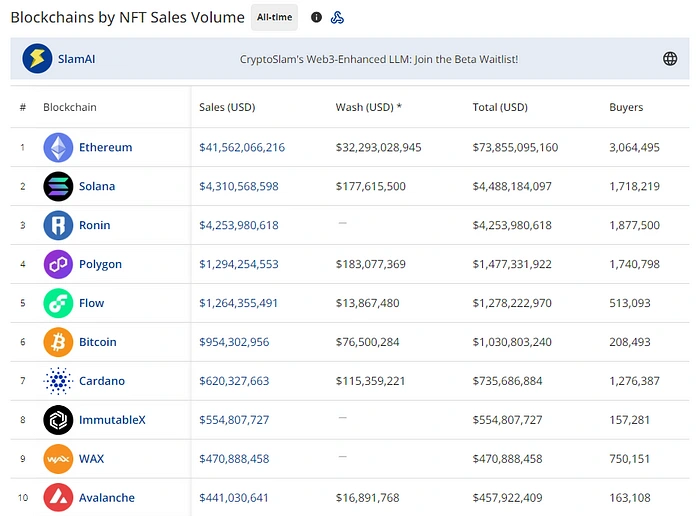Click the ImmutableX logo icon
This screenshot has width=700, height=516.
coord(58,420)
